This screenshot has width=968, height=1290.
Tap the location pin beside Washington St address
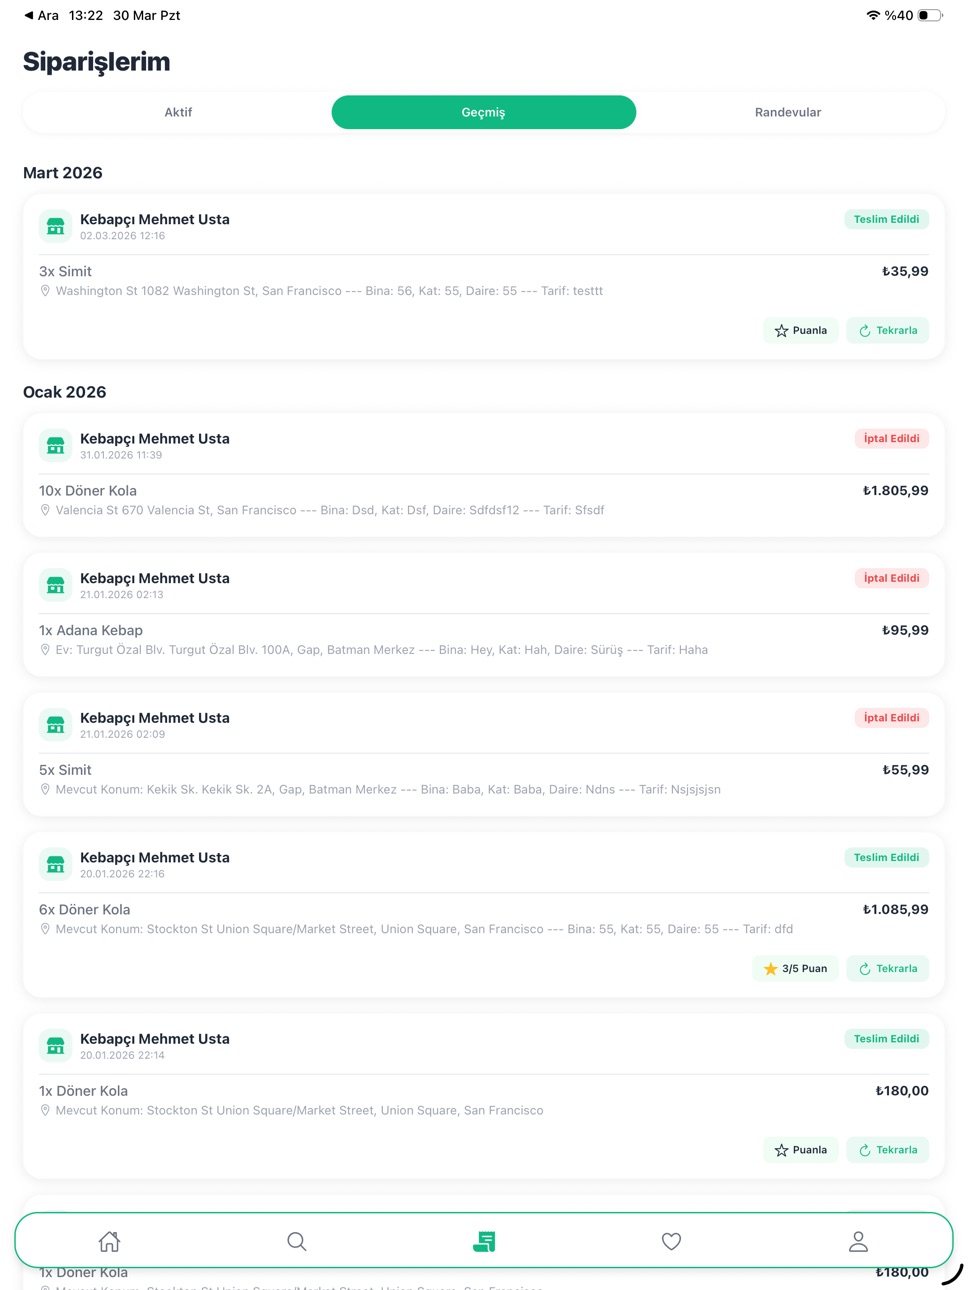pyautogui.click(x=45, y=291)
